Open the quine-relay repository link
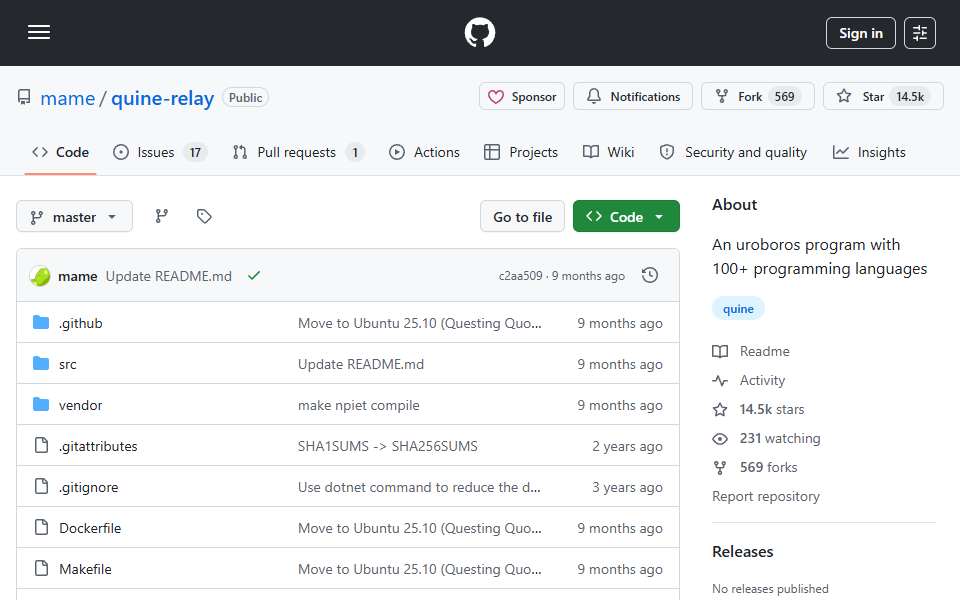Viewport: 960px width, 600px height. pyautogui.click(x=162, y=98)
